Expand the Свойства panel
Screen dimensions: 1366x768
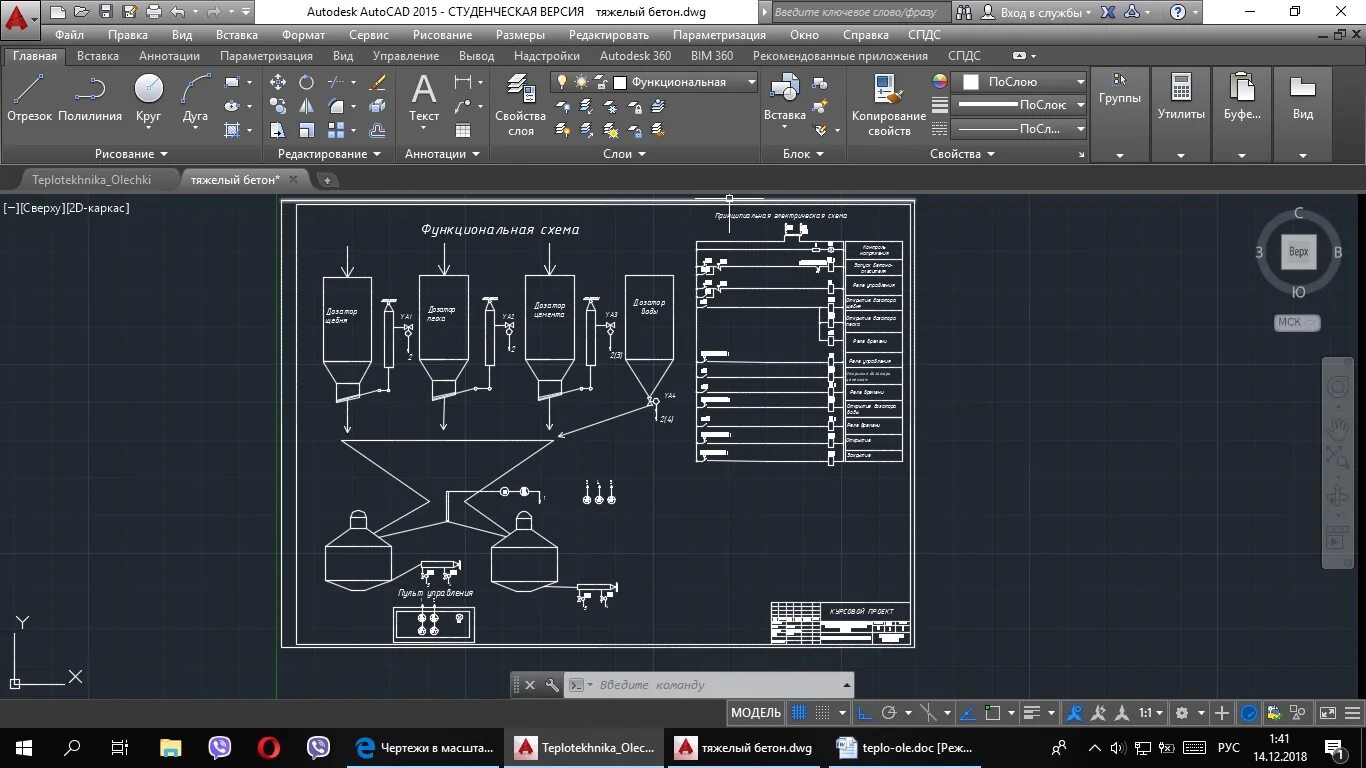[962, 154]
